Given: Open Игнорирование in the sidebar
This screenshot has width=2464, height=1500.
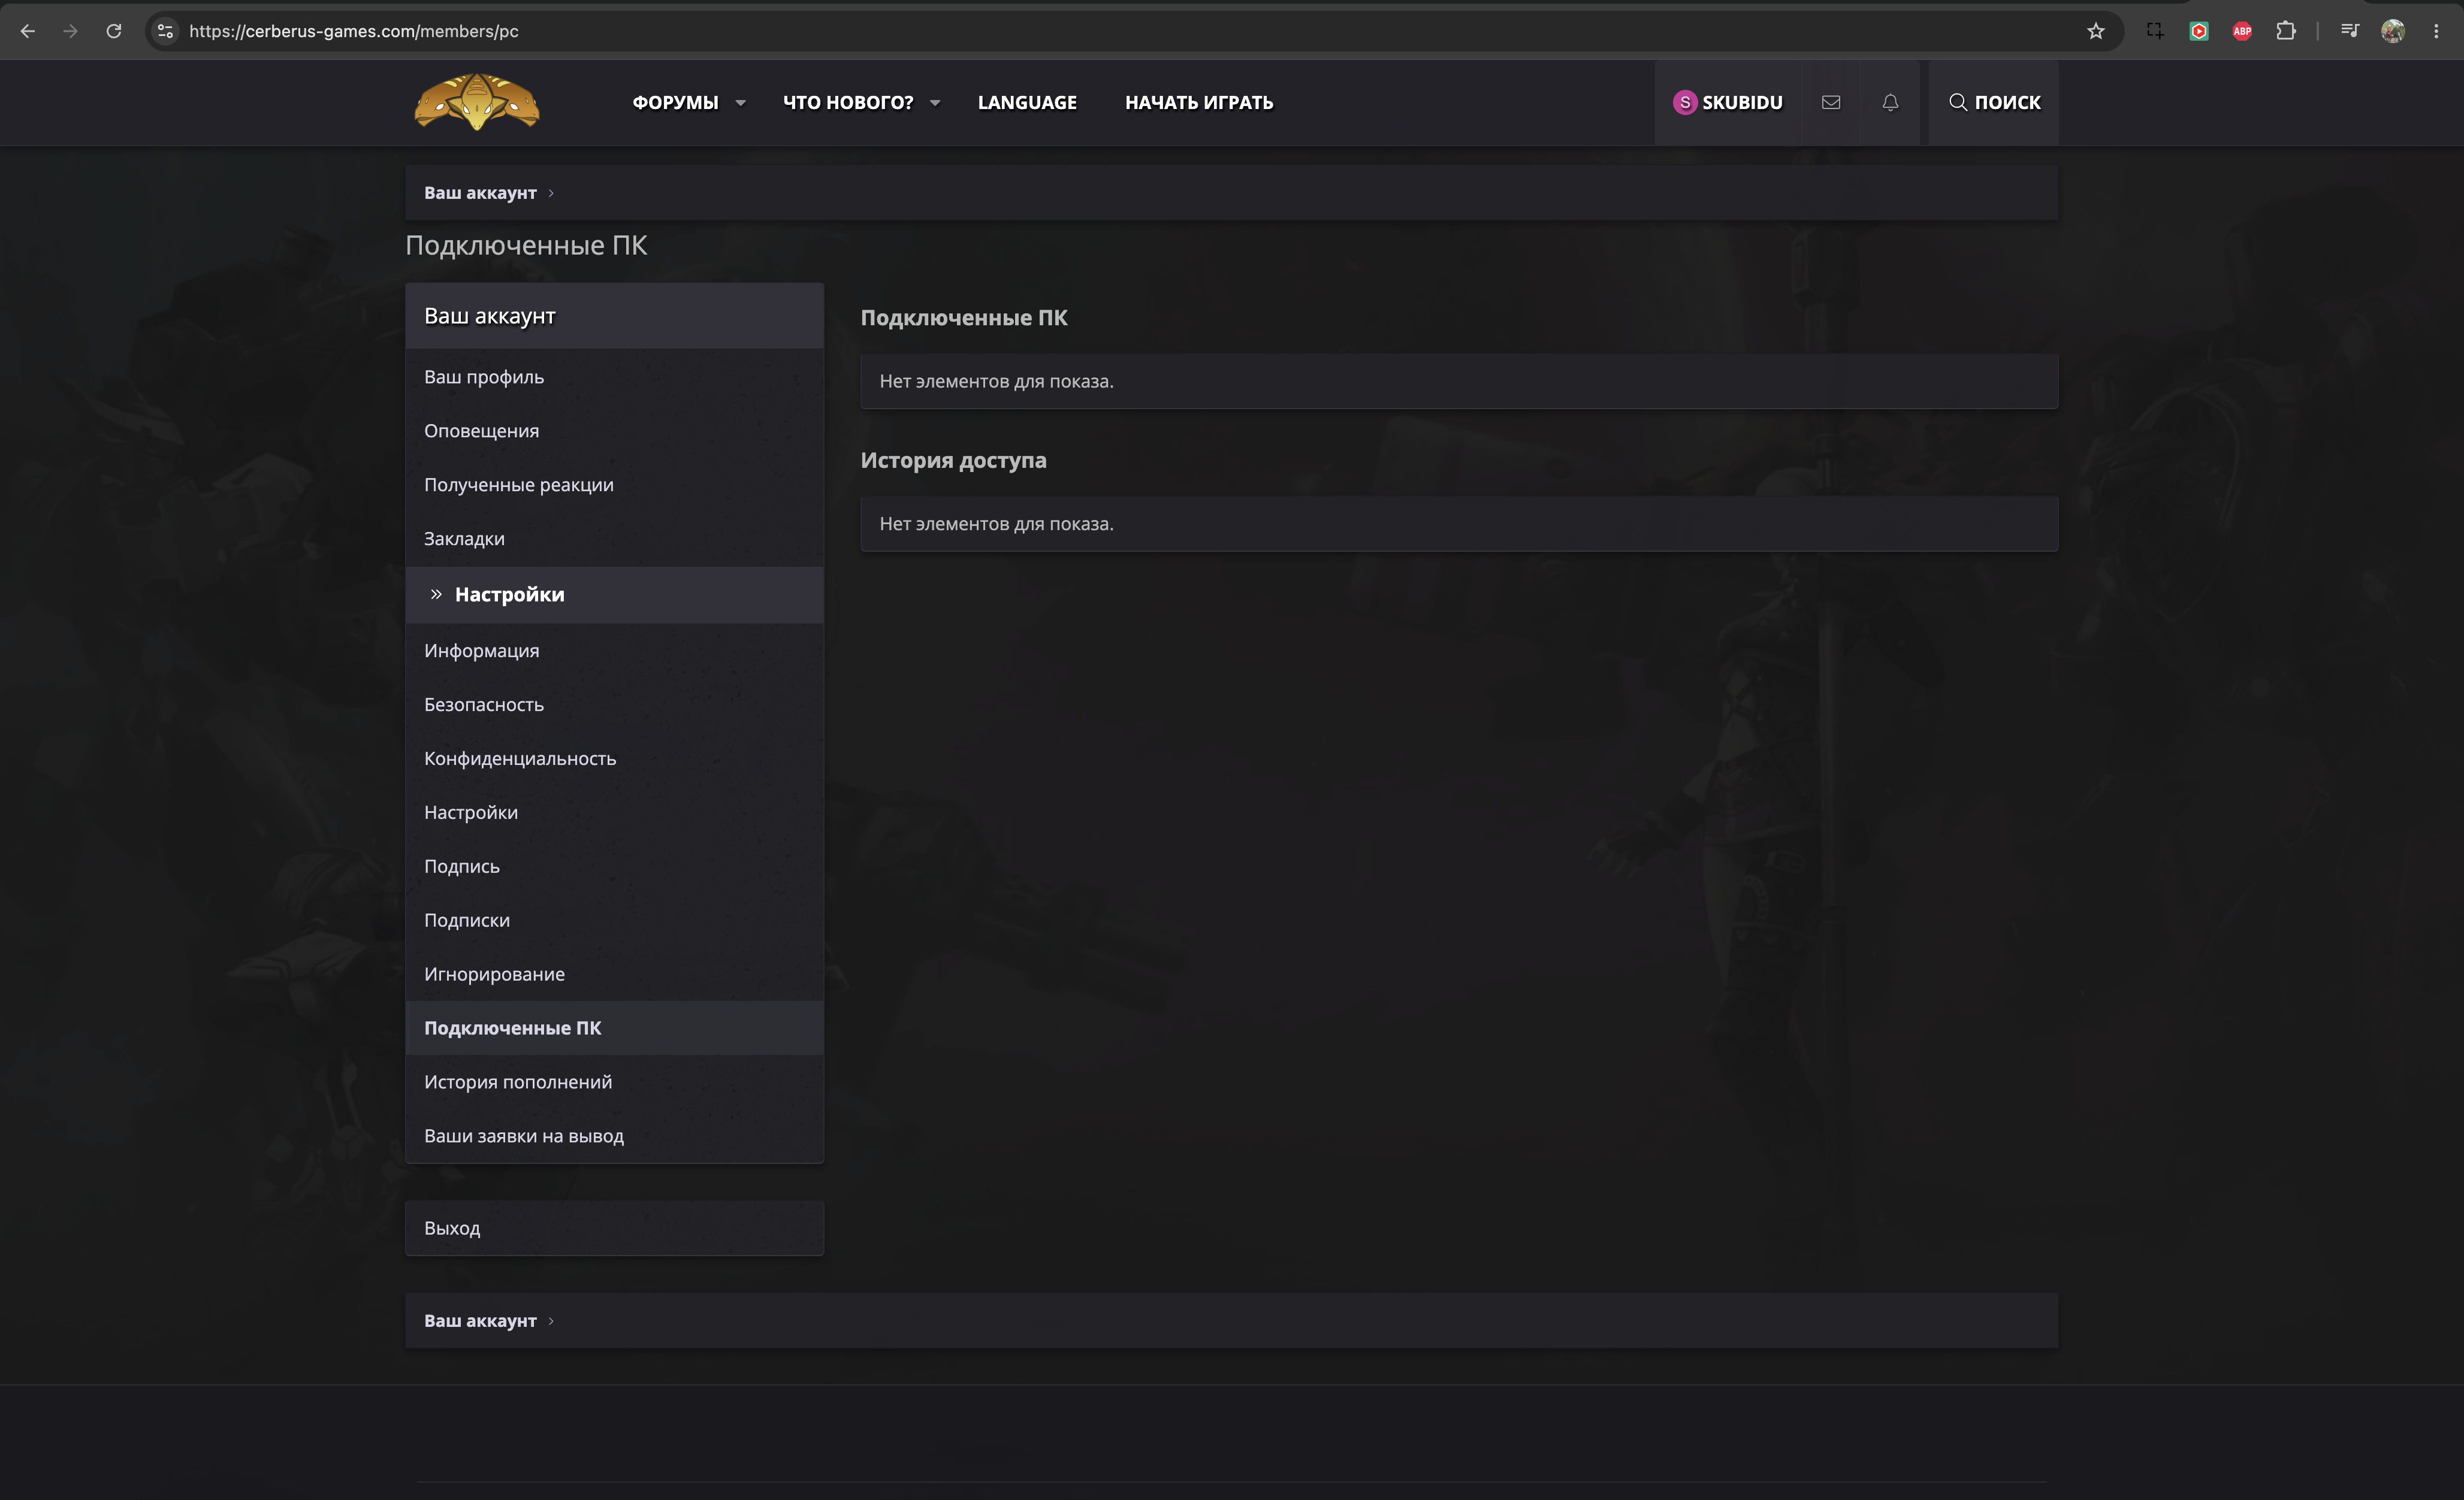Looking at the screenshot, I should (x=614, y=975).
